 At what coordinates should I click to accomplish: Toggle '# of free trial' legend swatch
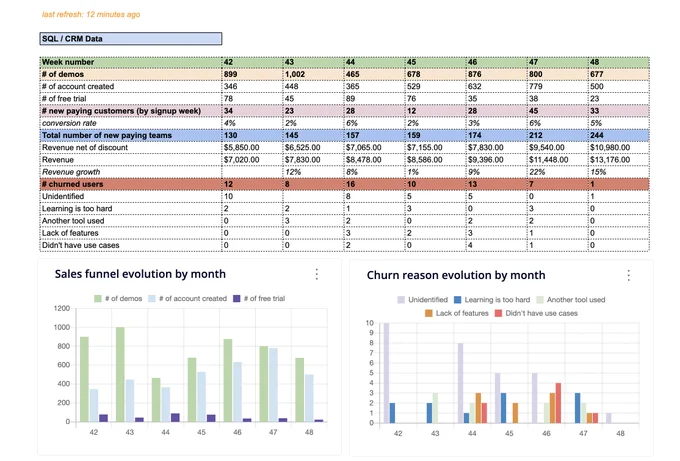point(236,298)
